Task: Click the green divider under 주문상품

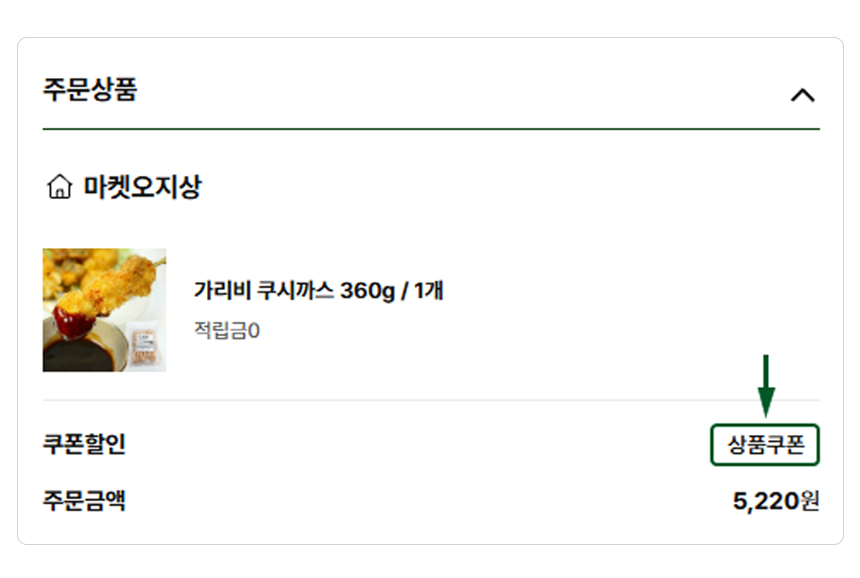Action: 430,129
